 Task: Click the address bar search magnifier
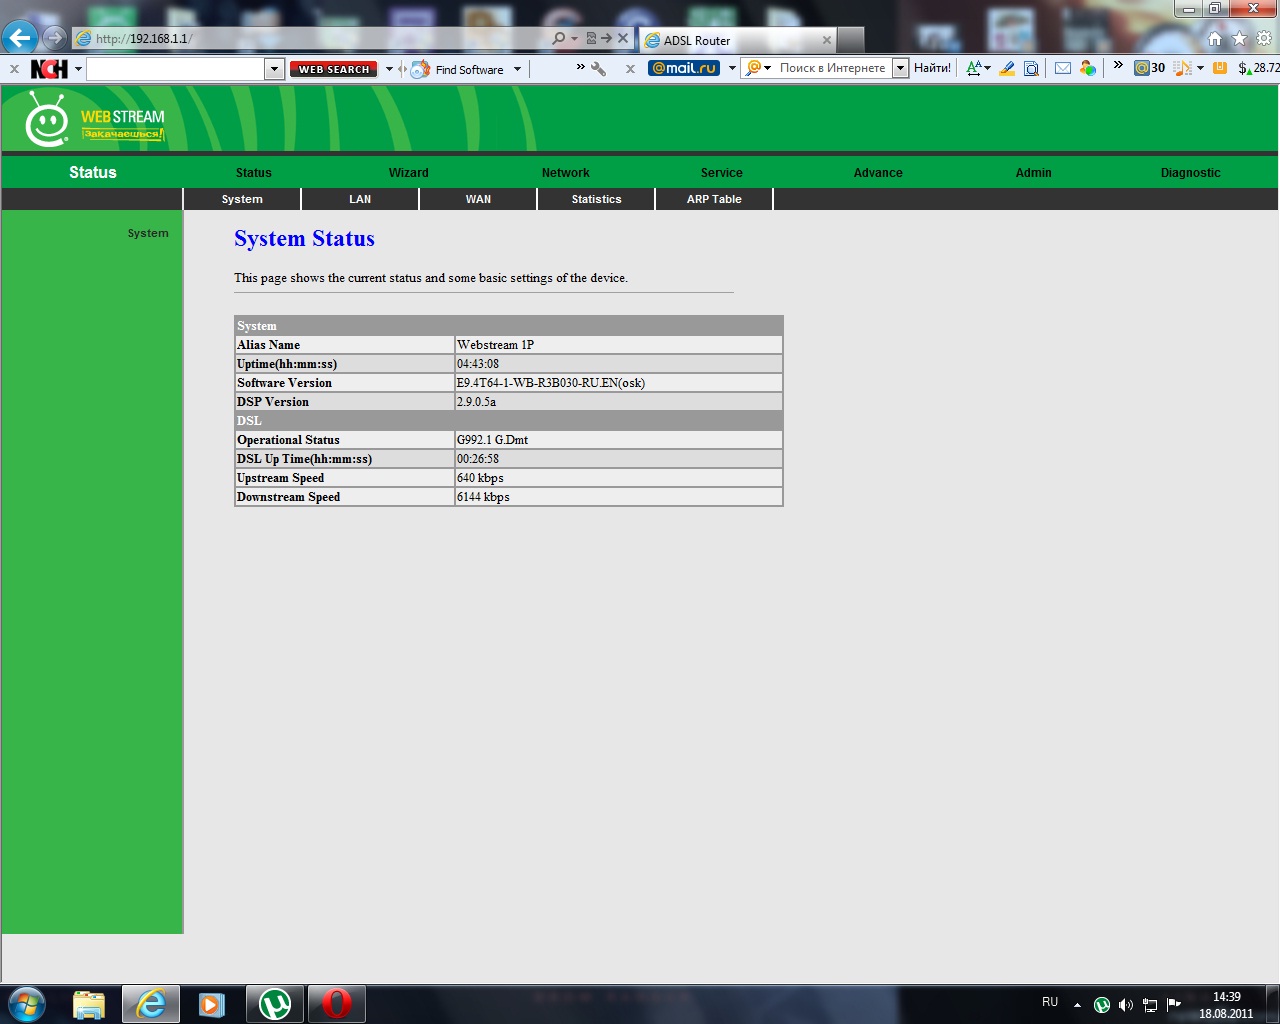point(559,38)
